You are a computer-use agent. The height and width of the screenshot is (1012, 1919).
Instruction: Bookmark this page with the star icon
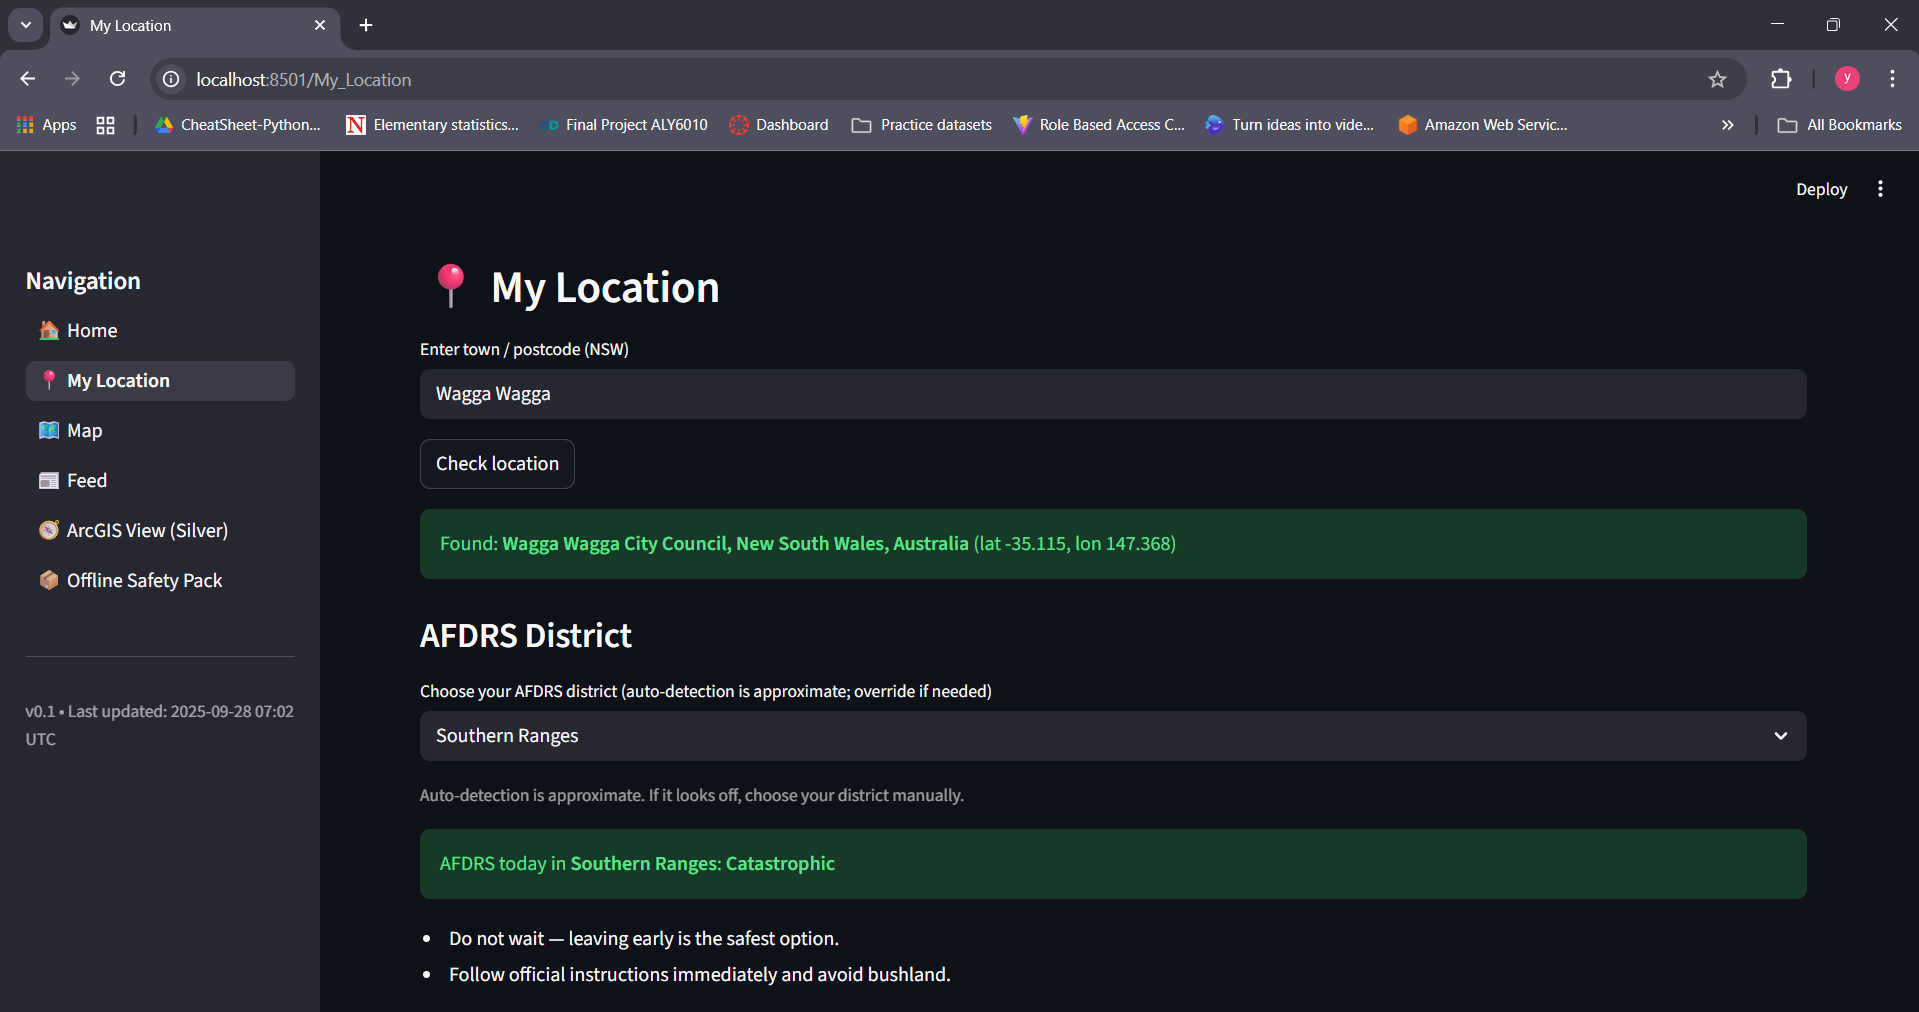(x=1717, y=79)
